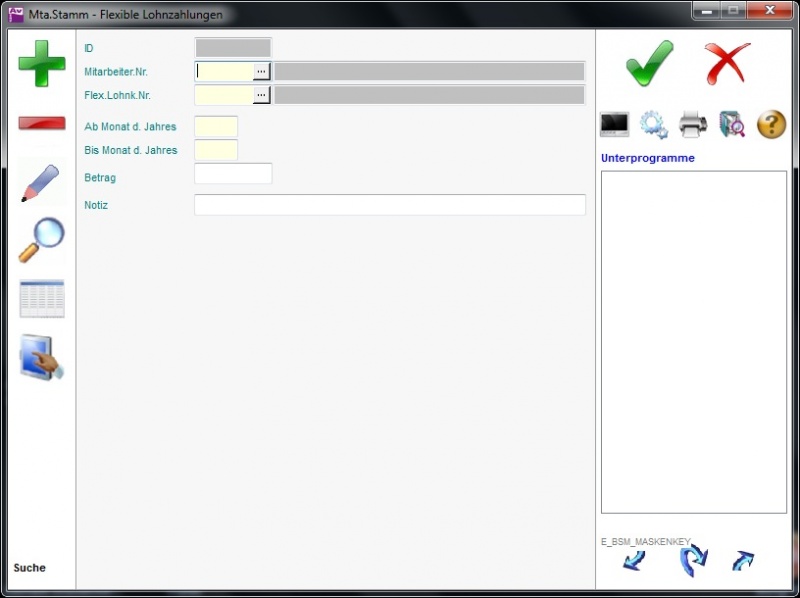Viewport: 800px width, 598px height.
Task: Confirm with the green checkmark icon
Action: 649,63
